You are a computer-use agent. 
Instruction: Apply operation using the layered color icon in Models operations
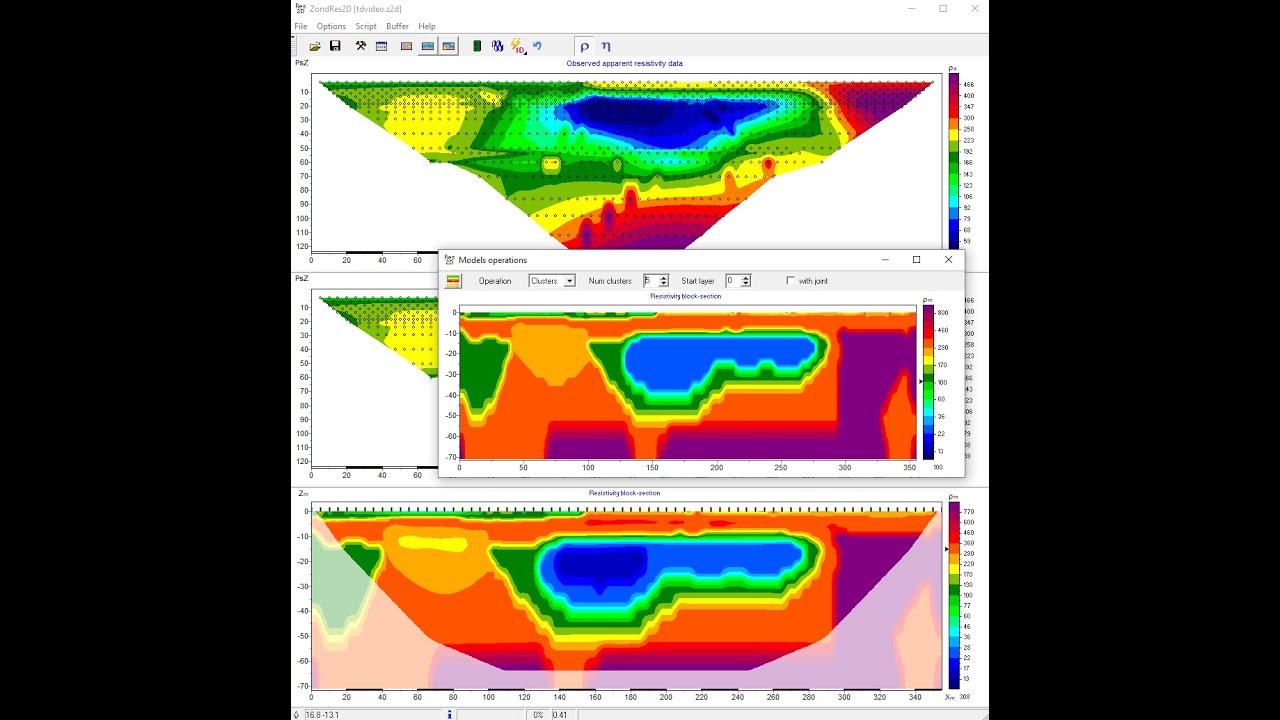453,281
